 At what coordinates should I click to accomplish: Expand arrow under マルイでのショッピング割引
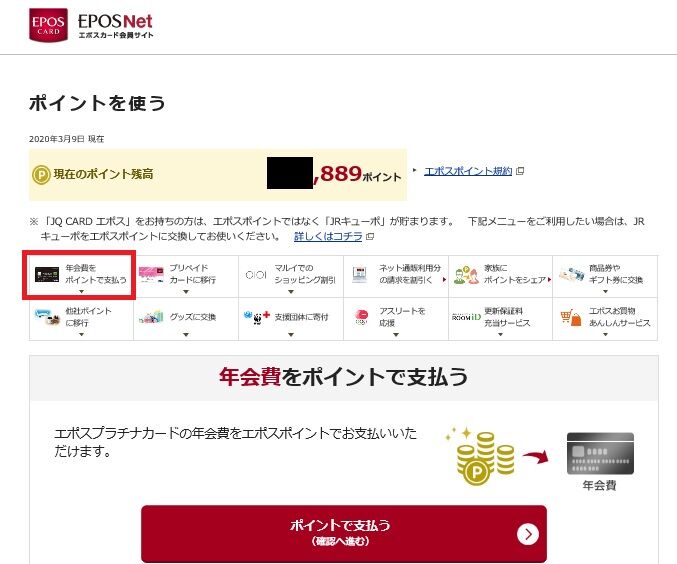291,292
